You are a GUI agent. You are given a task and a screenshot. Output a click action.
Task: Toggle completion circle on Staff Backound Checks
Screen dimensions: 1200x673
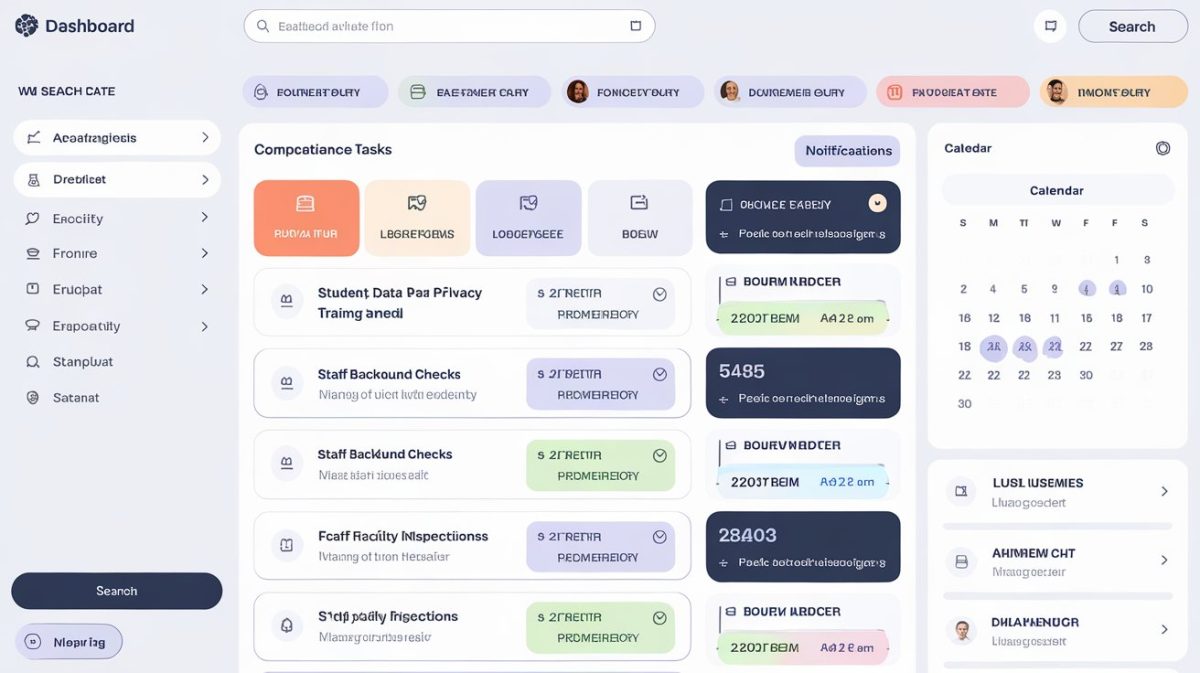[x=660, y=374]
